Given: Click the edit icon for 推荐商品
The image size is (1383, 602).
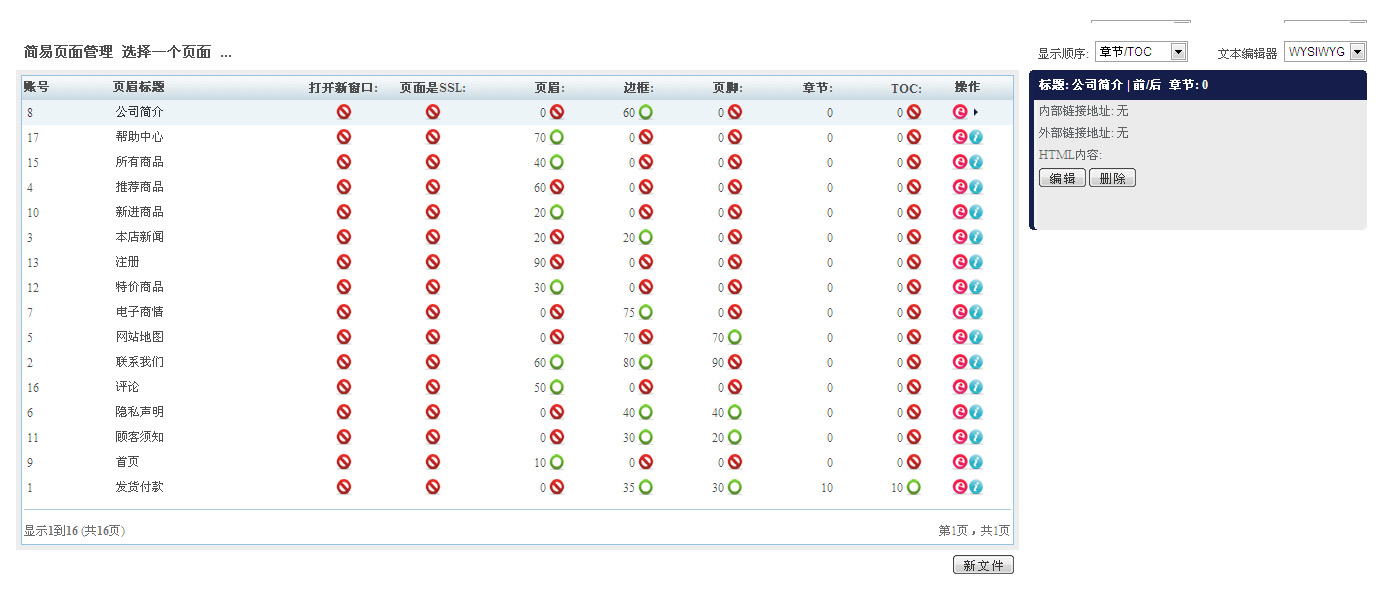Looking at the screenshot, I should [x=960, y=187].
